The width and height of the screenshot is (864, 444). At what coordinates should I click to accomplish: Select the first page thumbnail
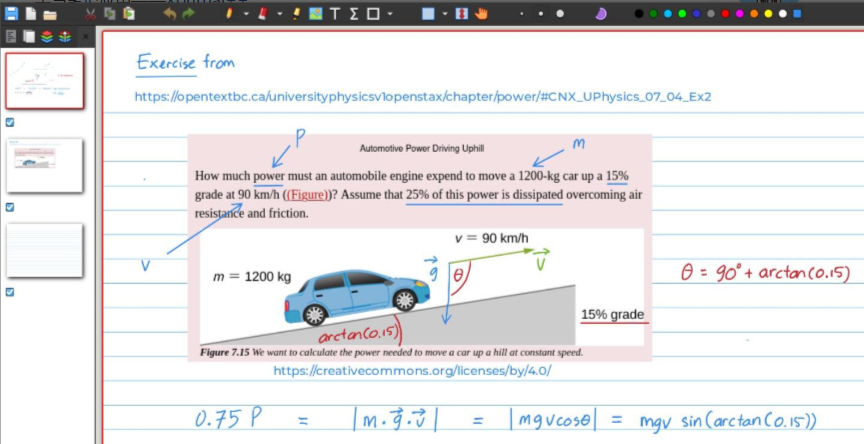45,81
